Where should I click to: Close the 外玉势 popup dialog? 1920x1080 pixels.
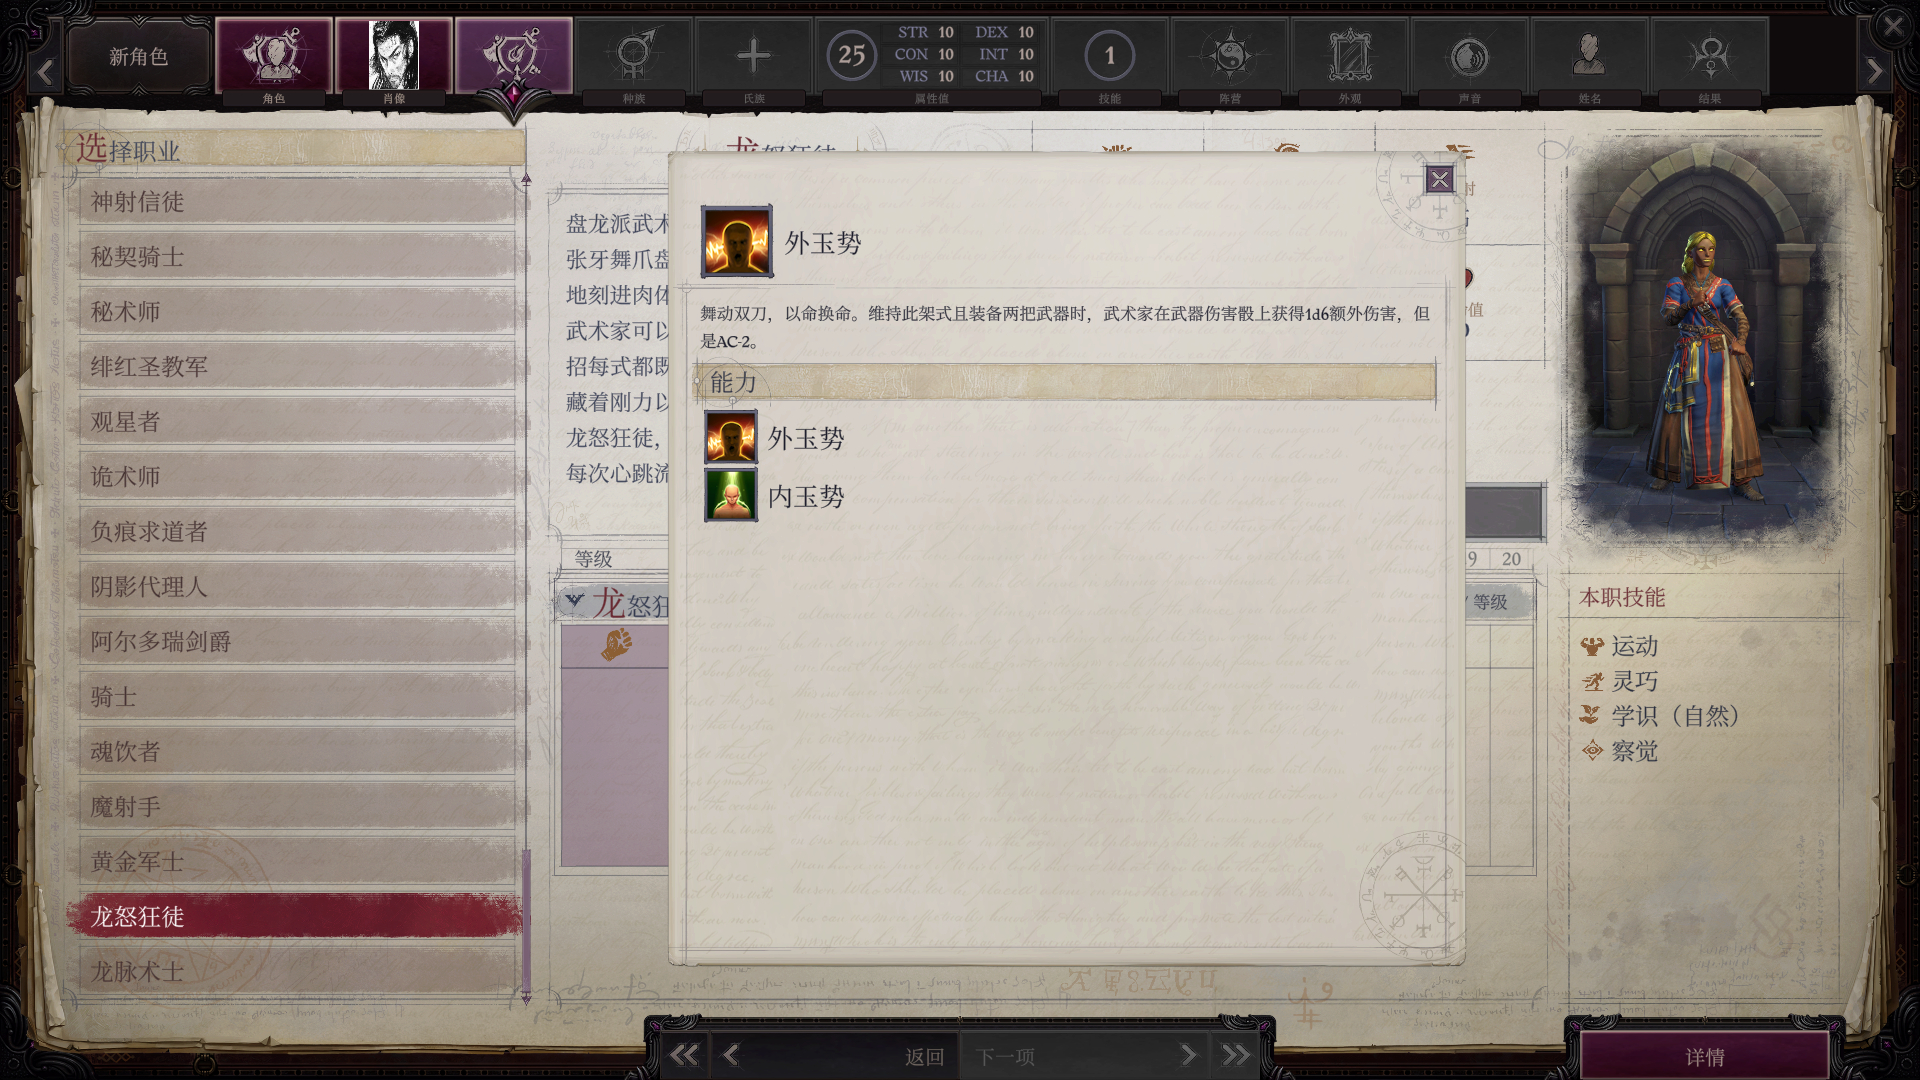click(x=1439, y=179)
